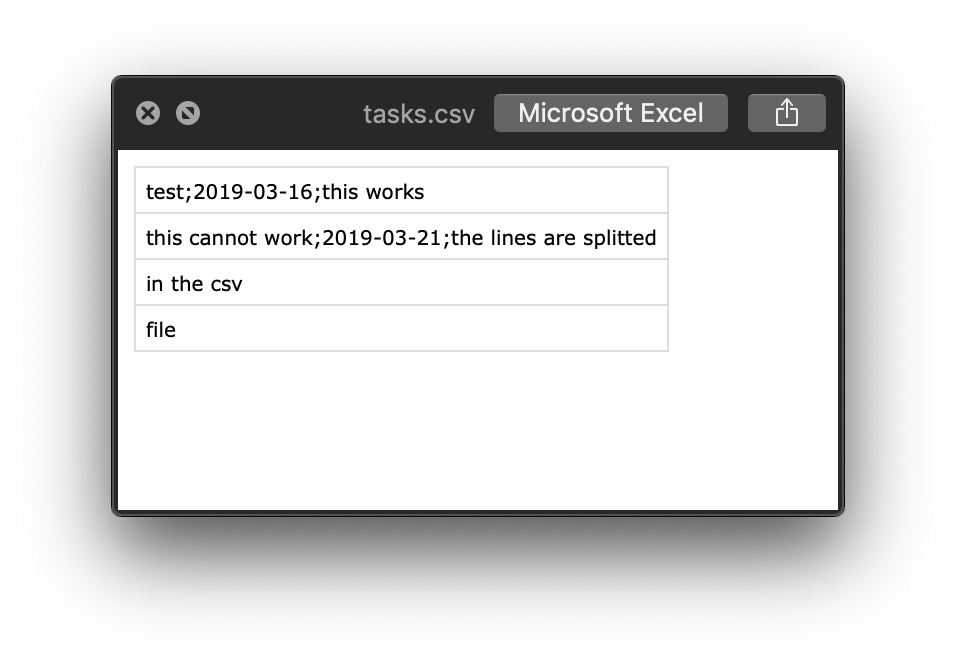Select the 'in the csv' row
Screen dimensions: 956x664
[x=400, y=282]
